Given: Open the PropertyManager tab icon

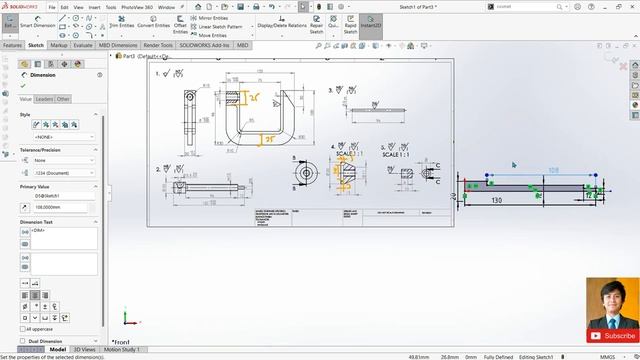Looking at the screenshot, I should [38, 64].
